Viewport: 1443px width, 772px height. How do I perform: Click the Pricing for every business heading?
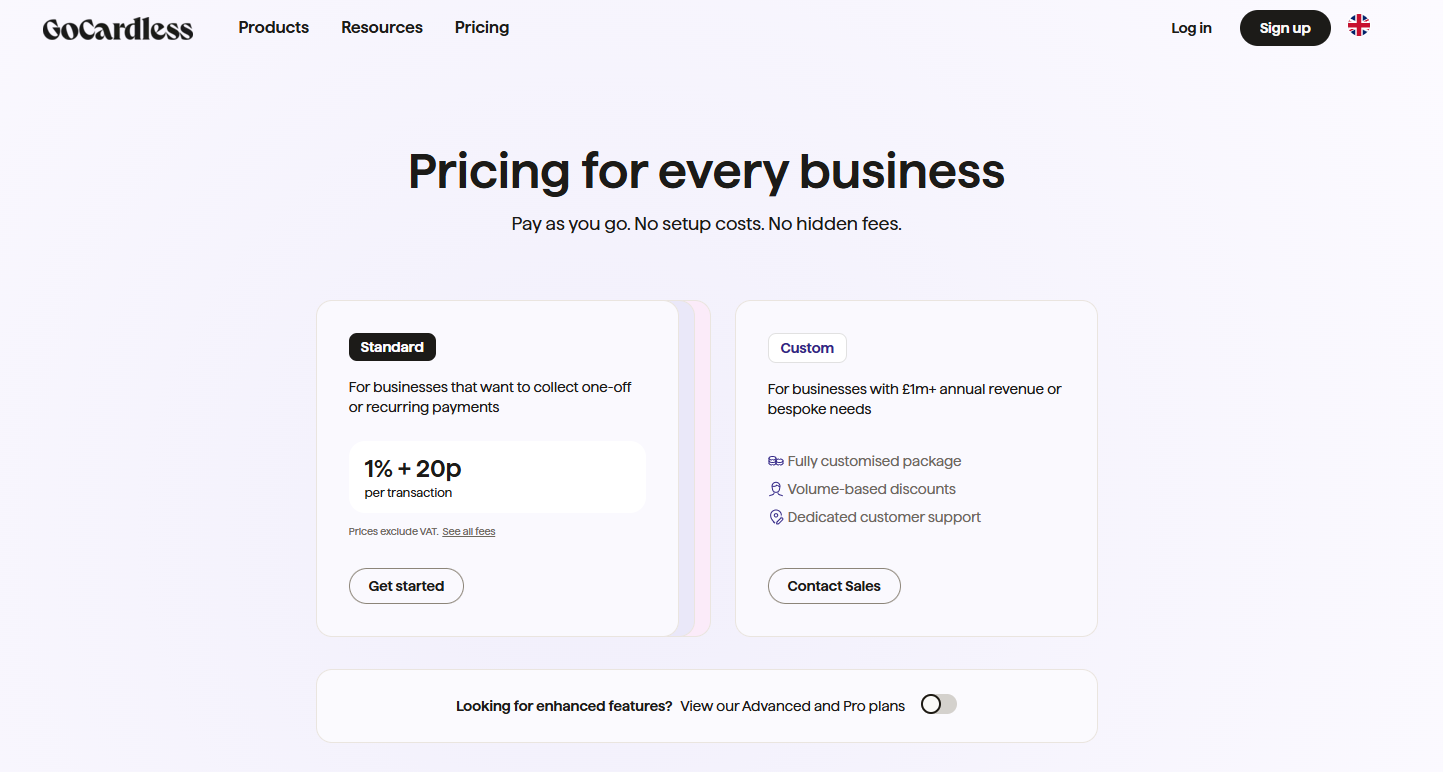(x=706, y=171)
